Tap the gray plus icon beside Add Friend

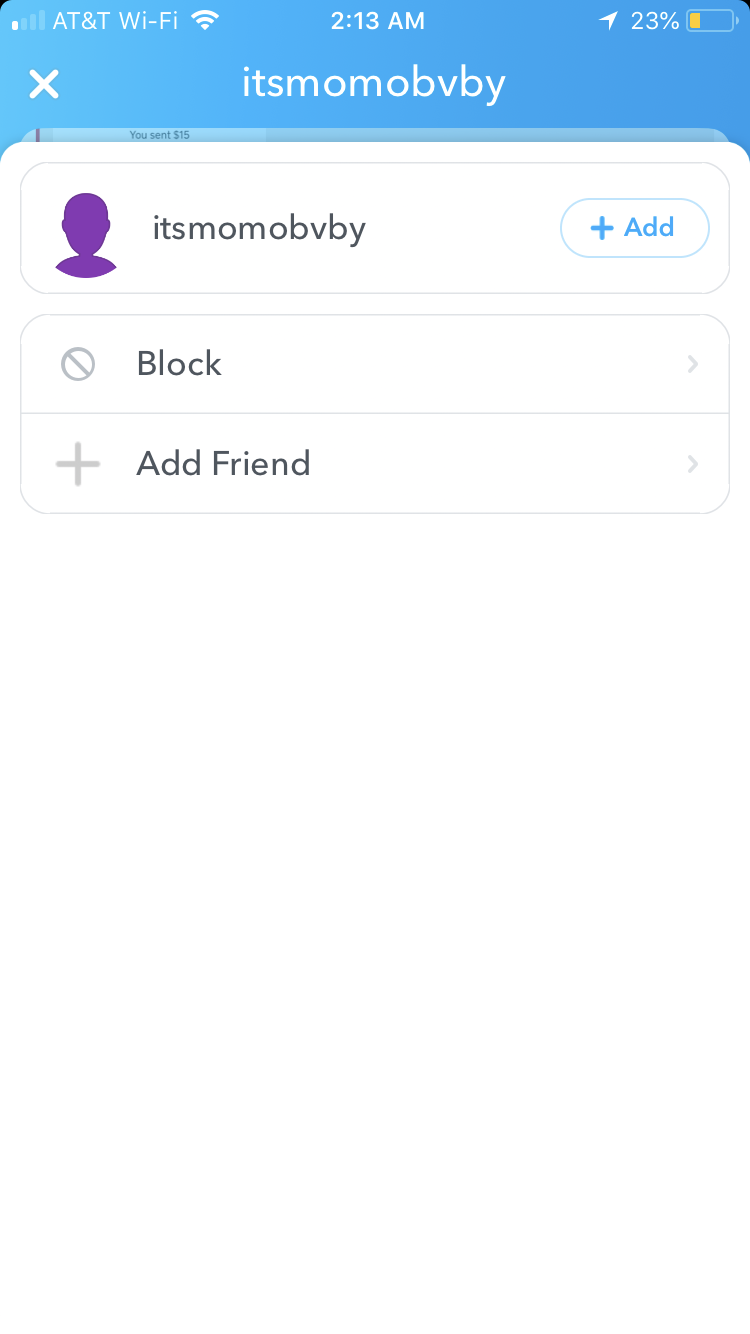pos(78,464)
